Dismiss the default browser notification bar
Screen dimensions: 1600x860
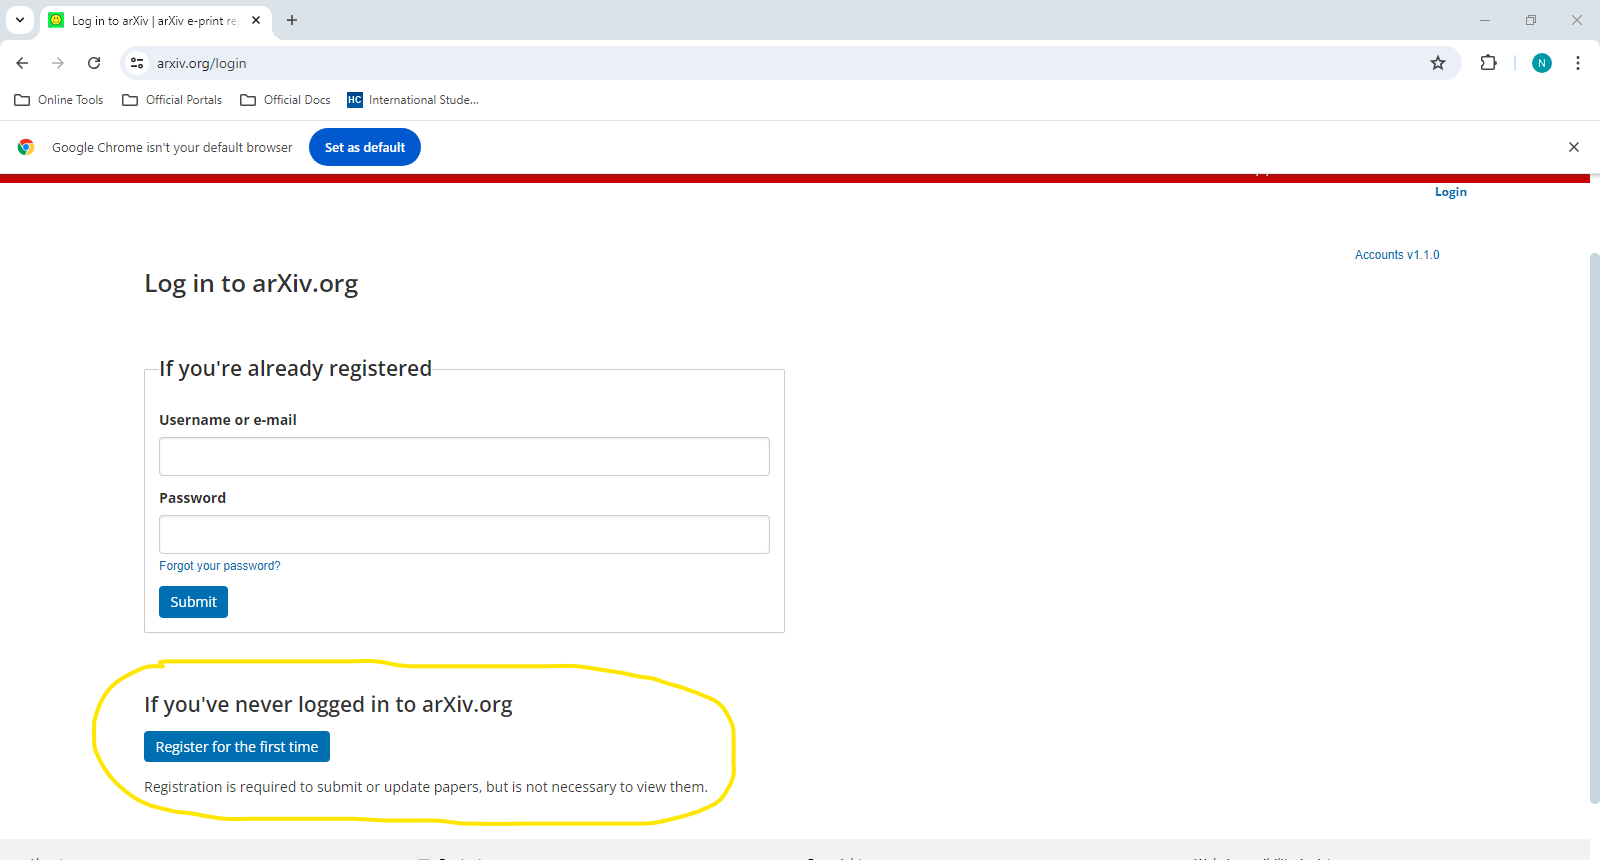(1574, 147)
